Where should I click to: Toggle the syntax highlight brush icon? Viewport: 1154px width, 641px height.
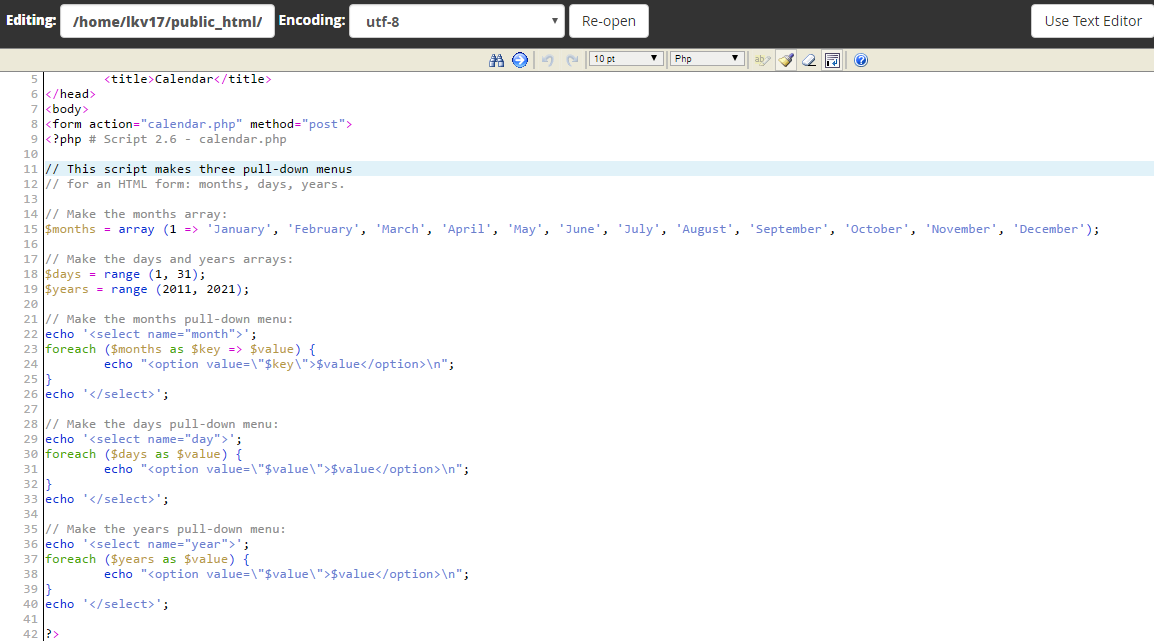786,60
